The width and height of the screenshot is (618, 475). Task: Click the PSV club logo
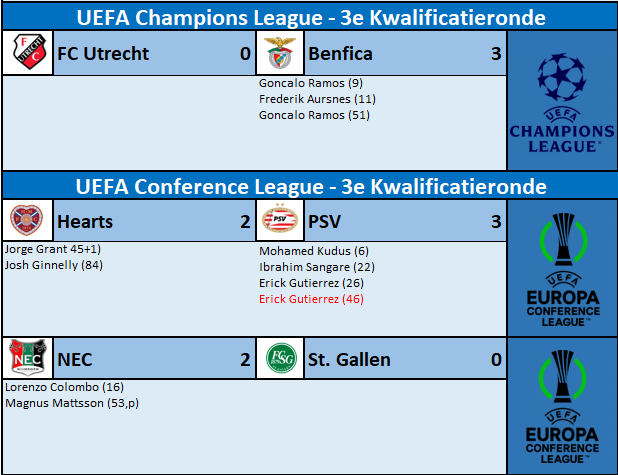pyautogui.click(x=277, y=221)
